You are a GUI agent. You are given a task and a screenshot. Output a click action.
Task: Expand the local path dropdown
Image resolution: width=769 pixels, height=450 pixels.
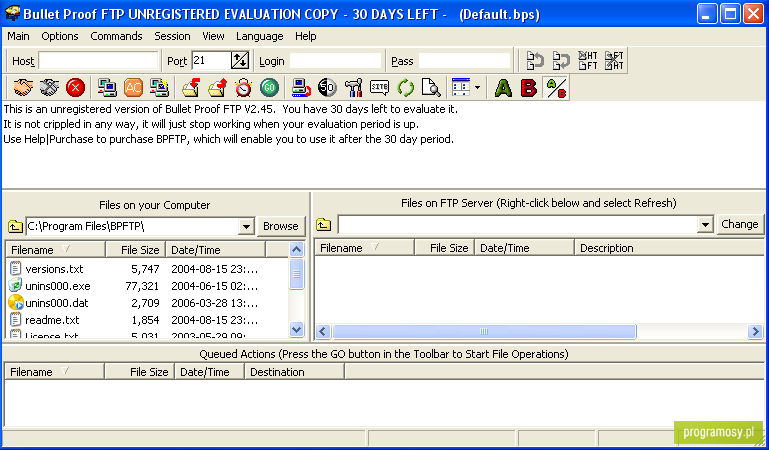pos(246,226)
